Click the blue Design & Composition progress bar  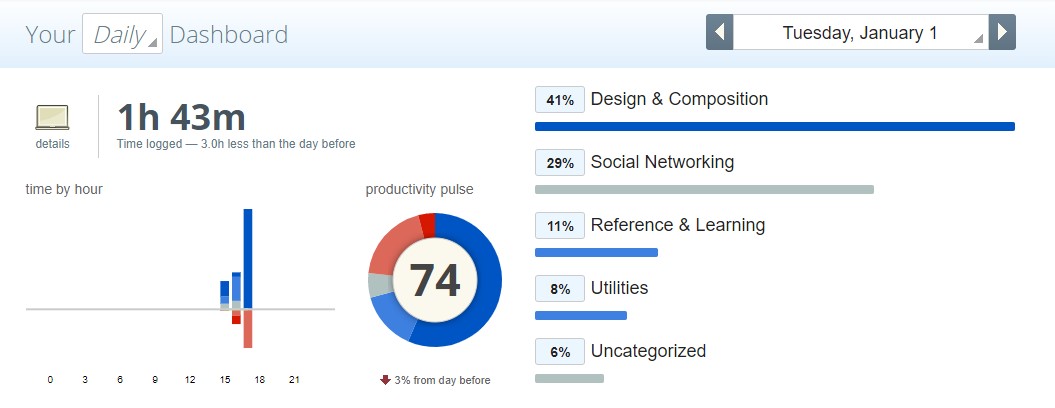(774, 127)
